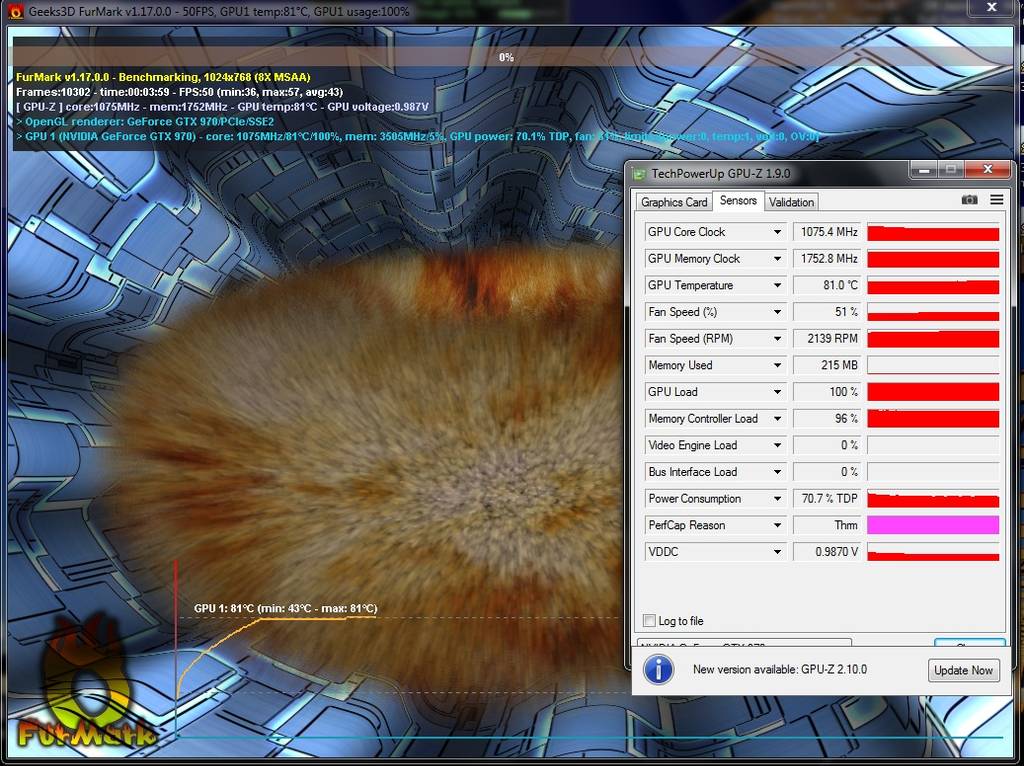The image size is (1024, 766).
Task: Click the 2139 RPM fan speed value
Action: click(827, 338)
